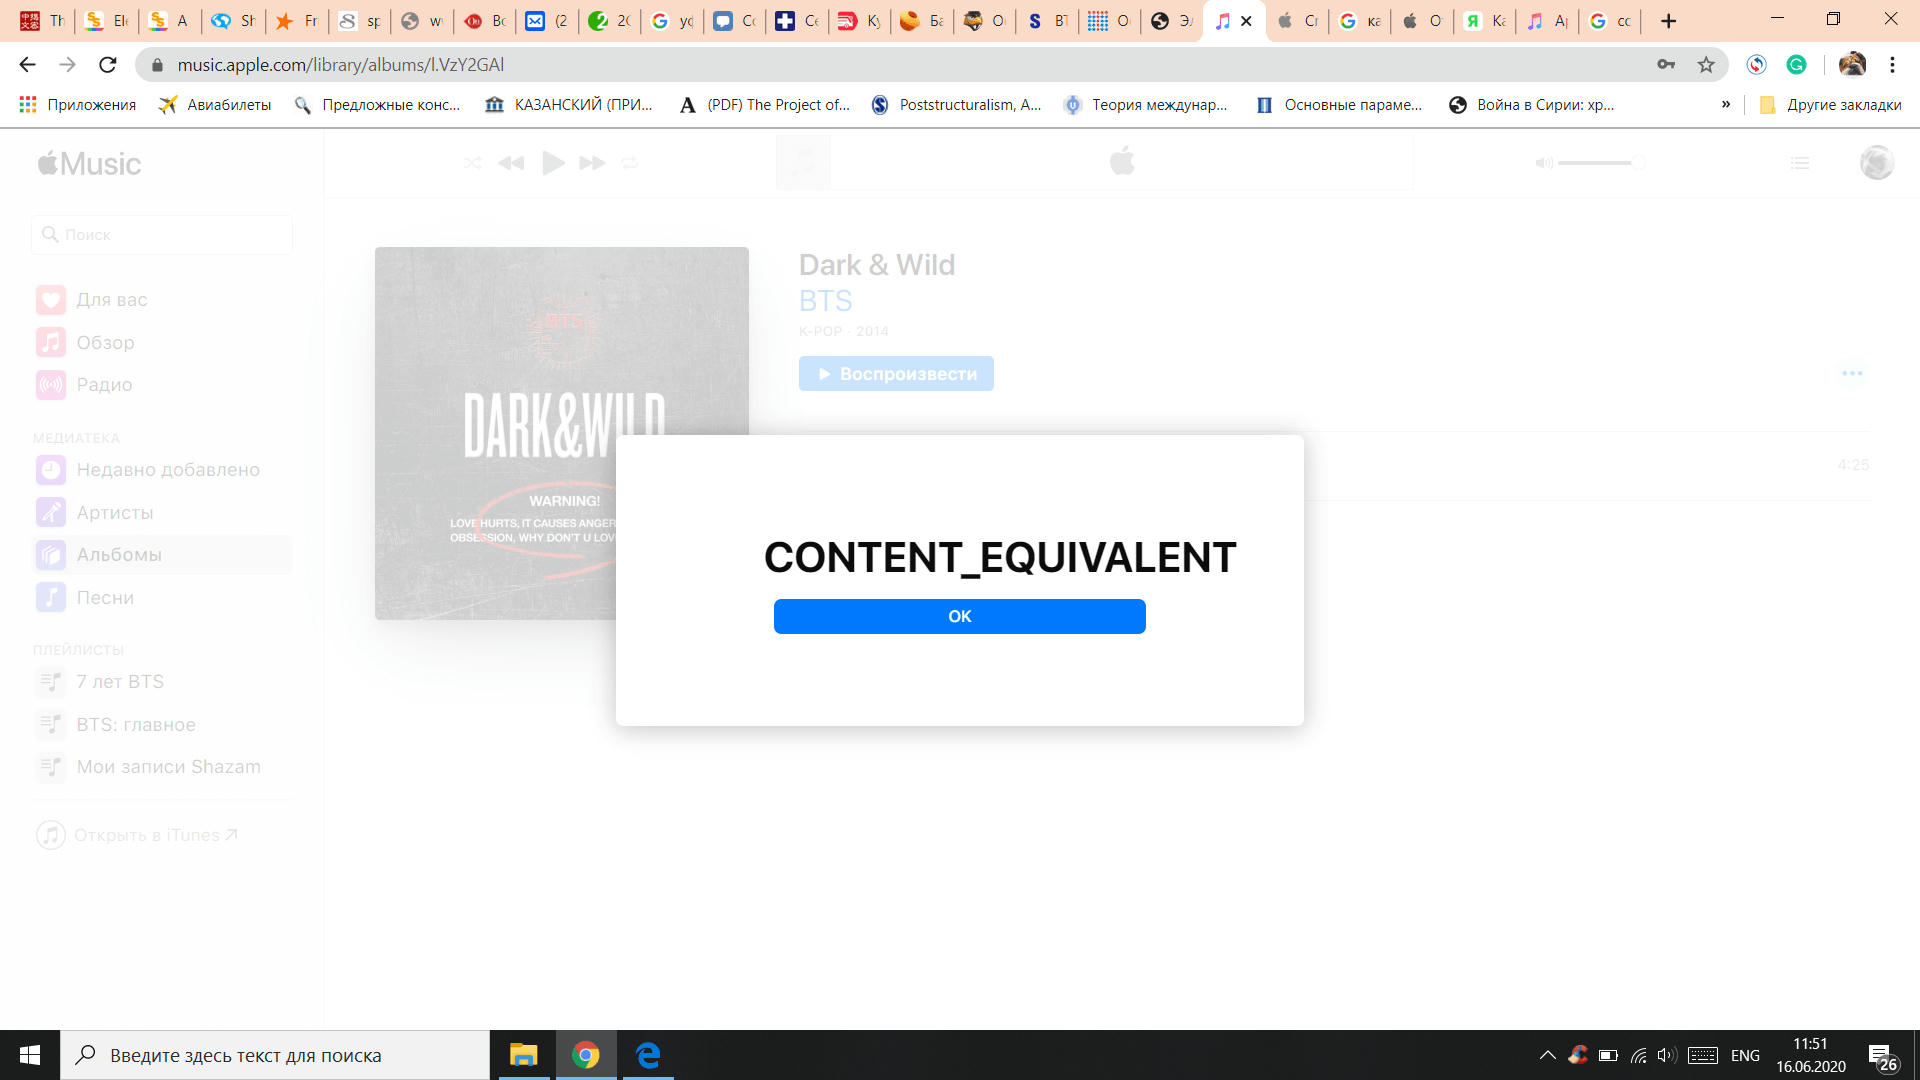1920x1080 pixels.
Task: Click the saved passwords key icon
Action: pos(1666,64)
